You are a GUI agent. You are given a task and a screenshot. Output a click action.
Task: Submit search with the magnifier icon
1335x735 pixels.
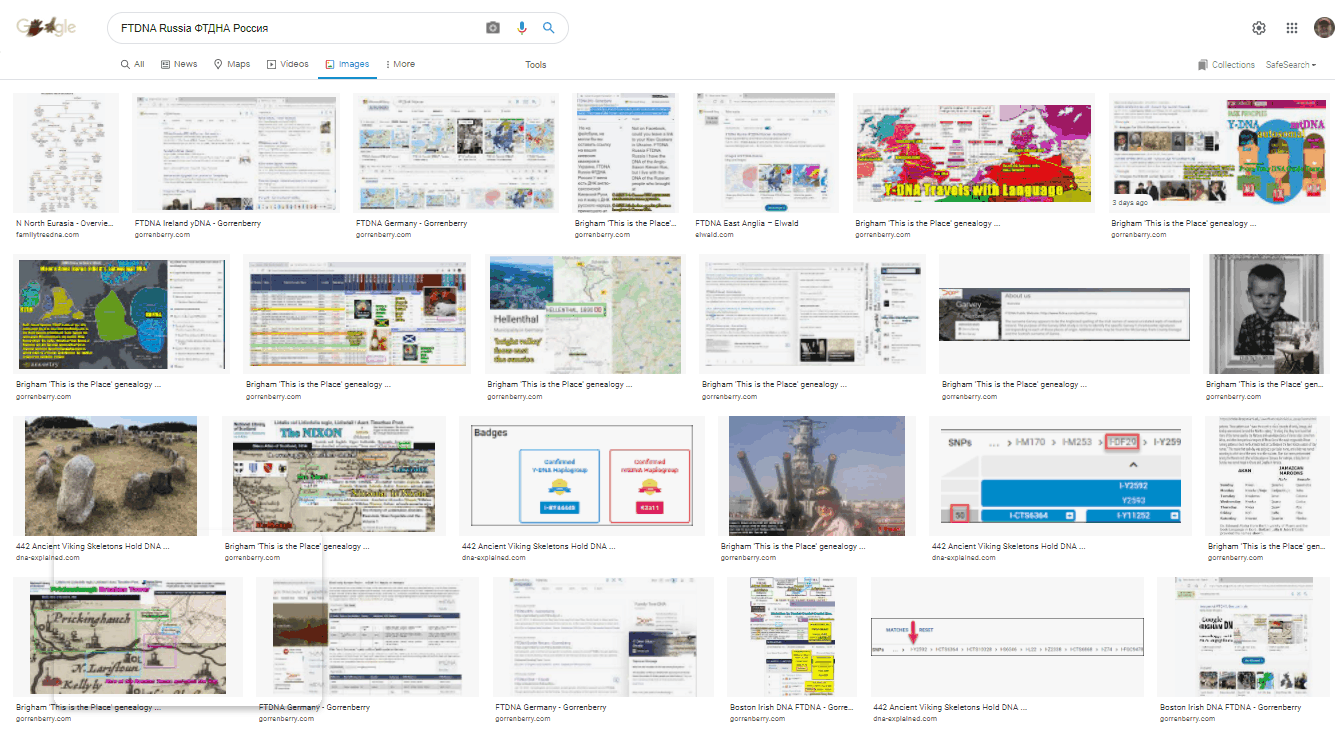point(549,28)
